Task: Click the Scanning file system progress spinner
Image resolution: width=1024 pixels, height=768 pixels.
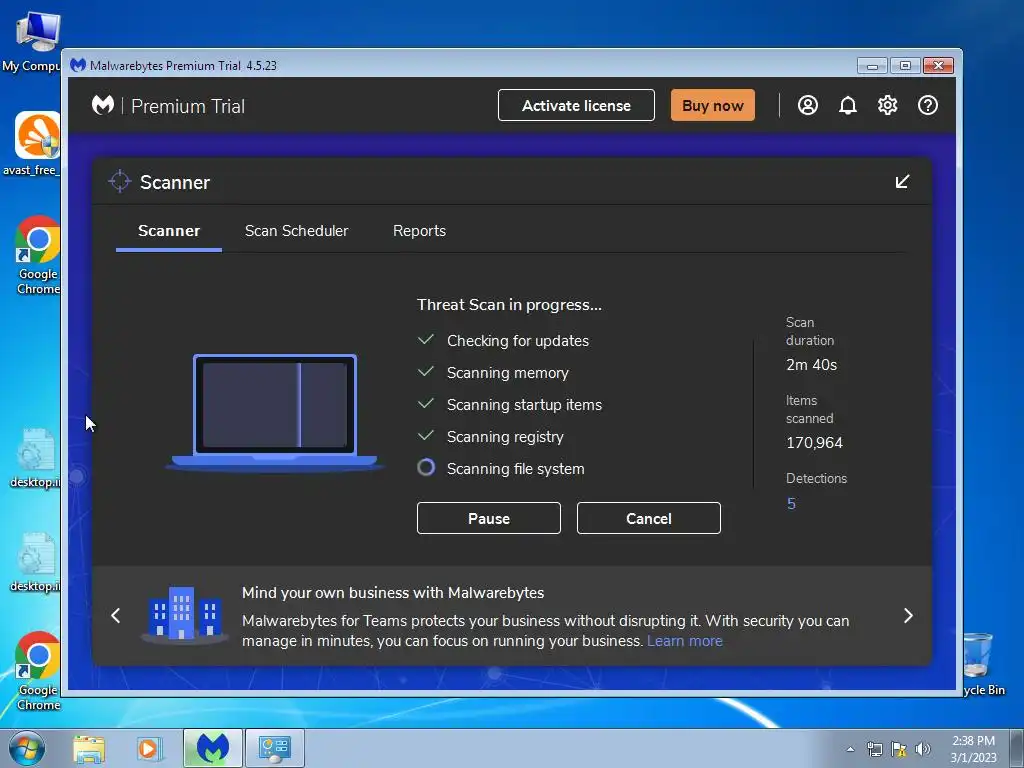Action: pyautogui.click(x=426, y=468)
